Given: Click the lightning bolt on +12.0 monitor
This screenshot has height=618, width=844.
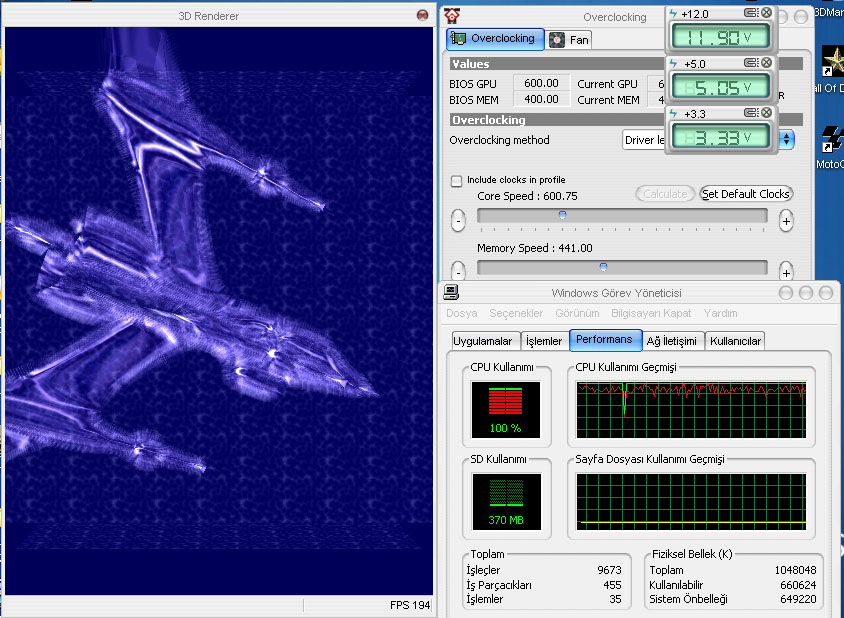Looking at the screenshot, I should tap(673, 13).
